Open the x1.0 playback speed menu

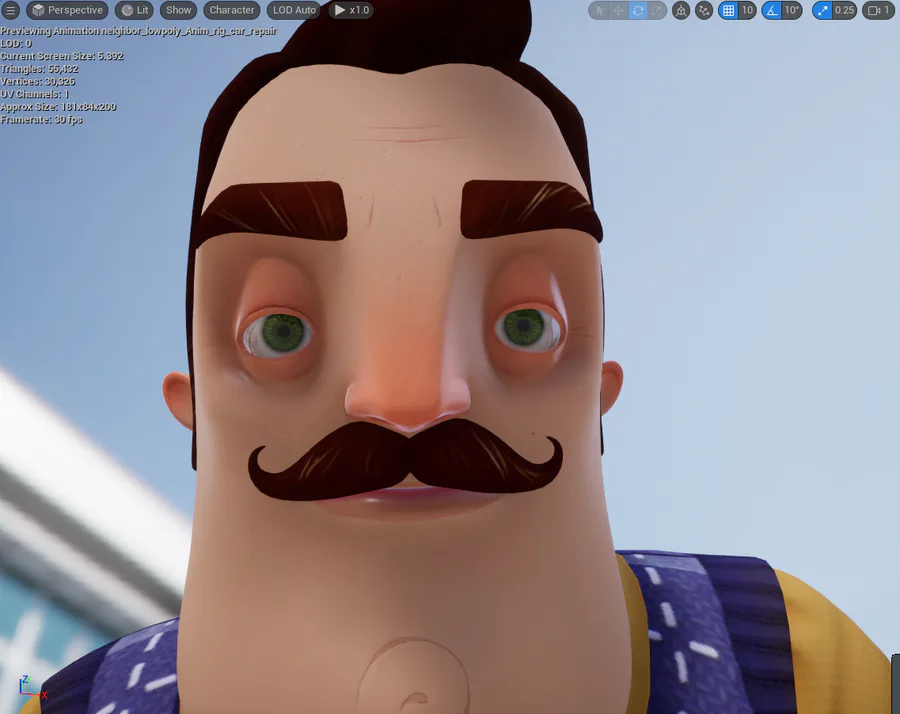click(x=351, y=10)
